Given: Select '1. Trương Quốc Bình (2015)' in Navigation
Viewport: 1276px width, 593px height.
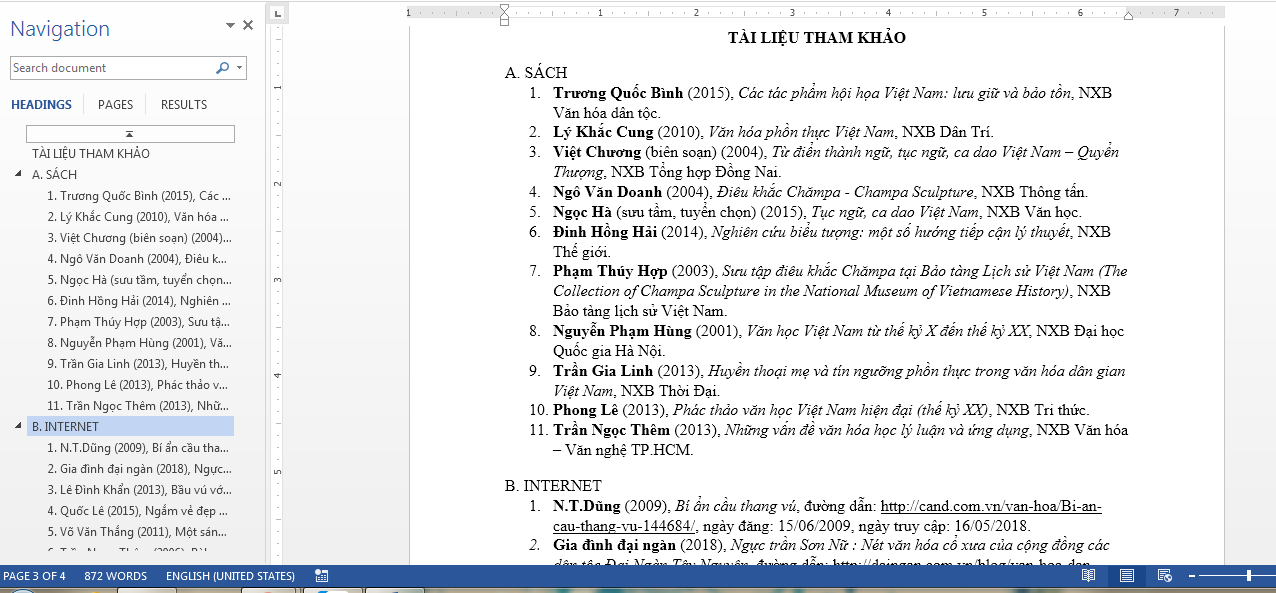Looking at the screenshot, I should click(x=139, y=196).
